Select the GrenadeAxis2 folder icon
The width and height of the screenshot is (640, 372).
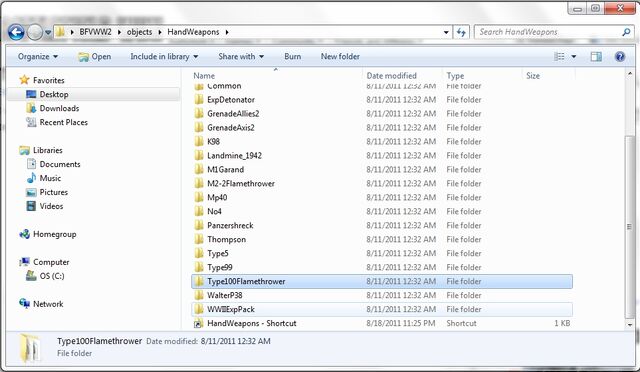coord(199,127)
